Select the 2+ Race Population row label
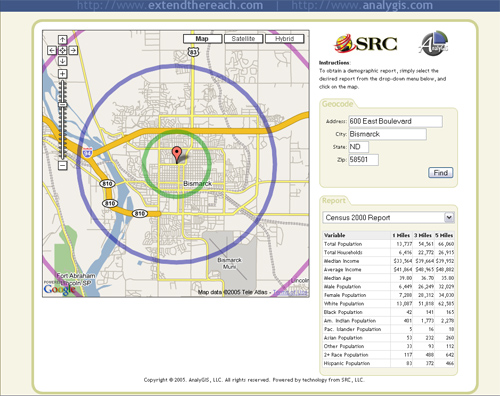This screenshot has width=500, height=396. [x=346, y=355]
